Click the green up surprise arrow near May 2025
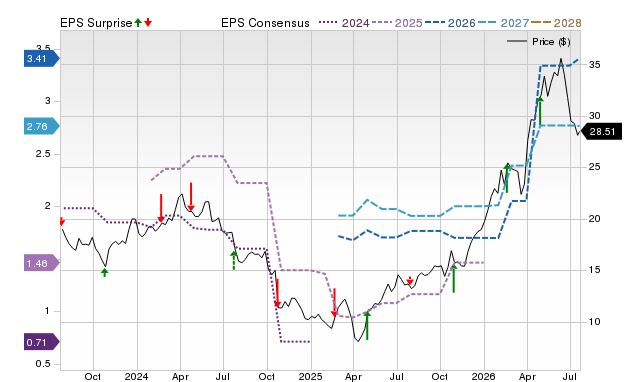The height and width of the screenshot is (382, 640). tap(367, 325)
